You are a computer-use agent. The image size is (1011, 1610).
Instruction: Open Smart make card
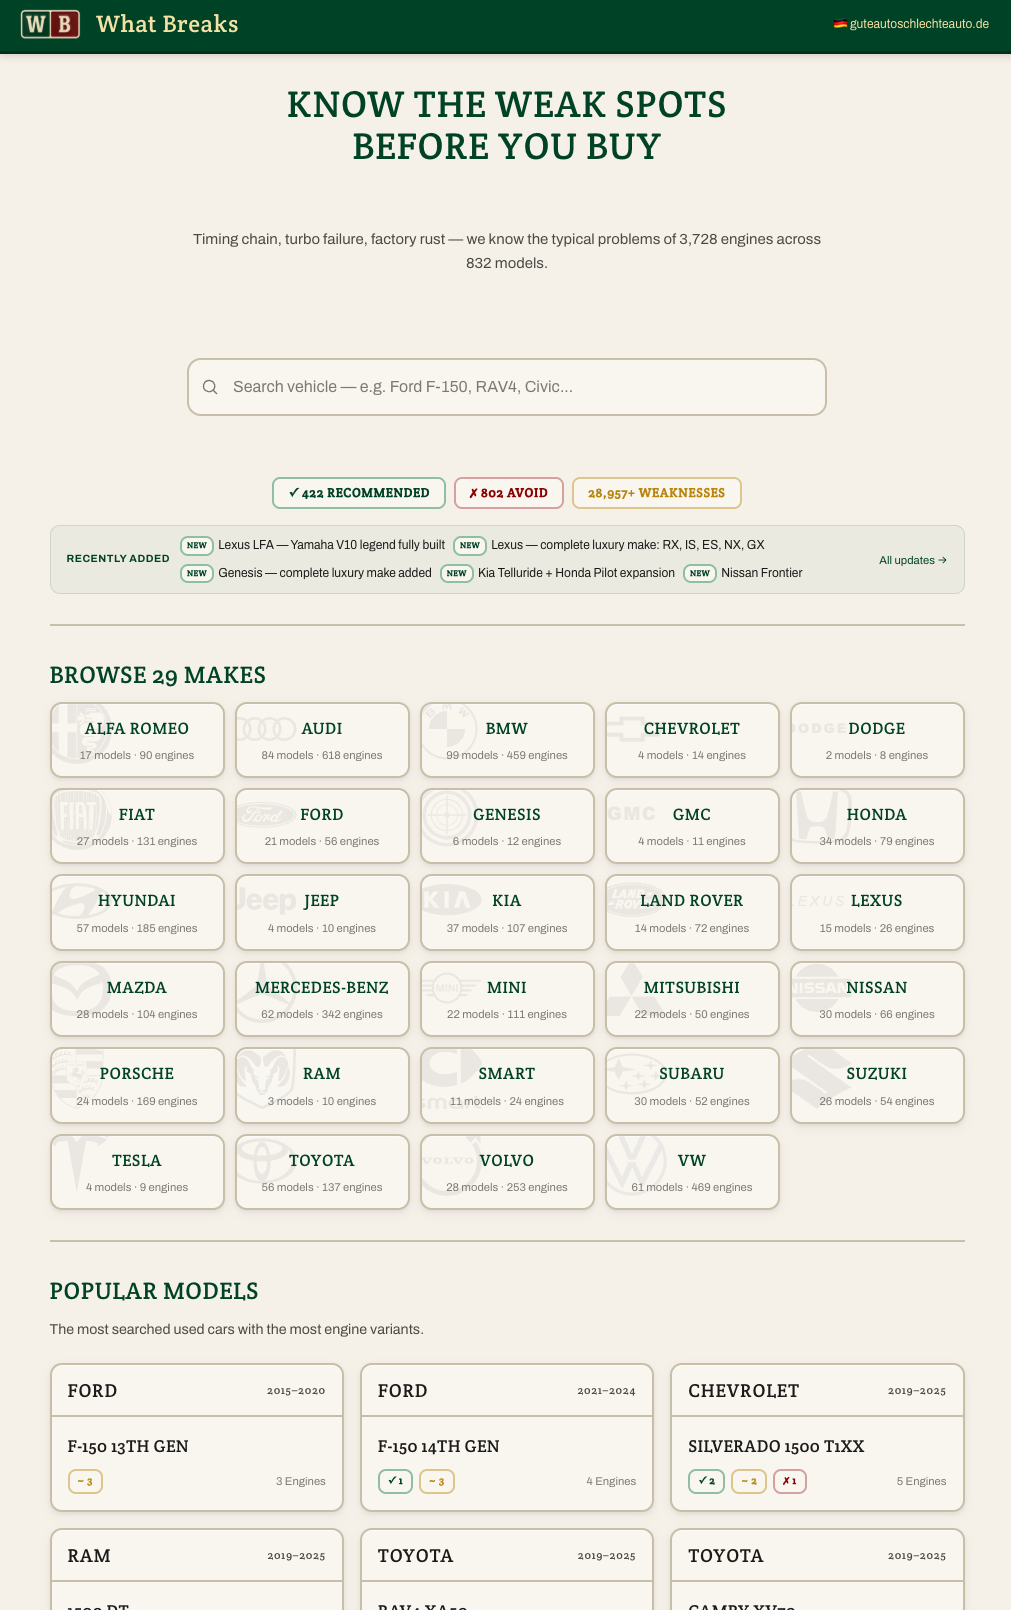(507, 1086)
